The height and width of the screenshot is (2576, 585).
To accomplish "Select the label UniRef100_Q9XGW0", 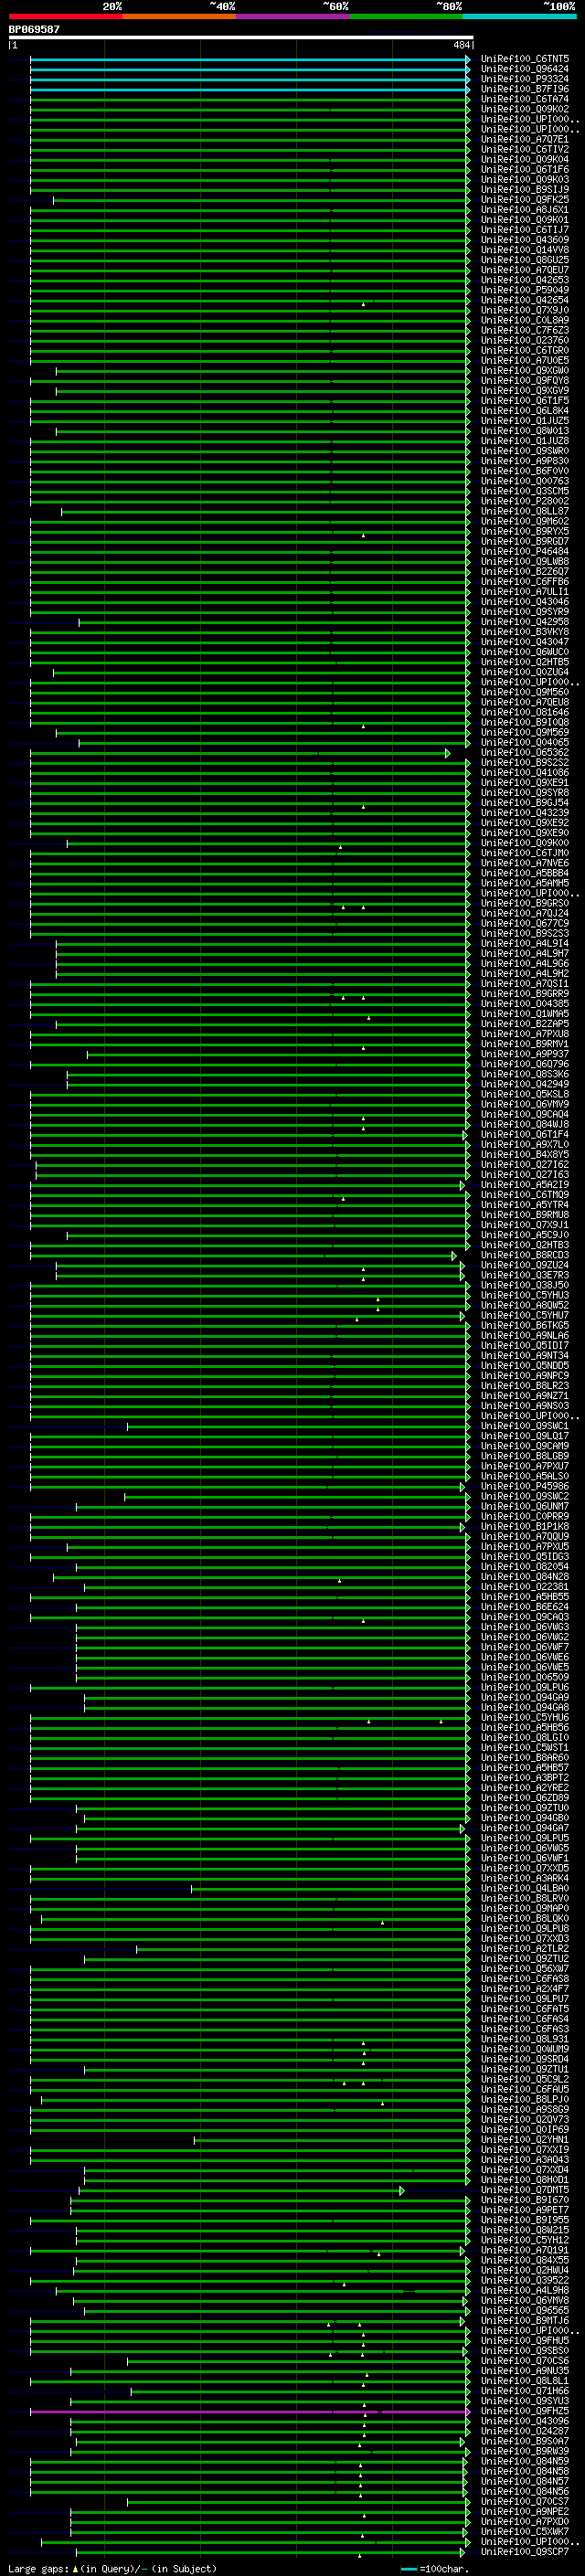I will [x=525, y=370].
